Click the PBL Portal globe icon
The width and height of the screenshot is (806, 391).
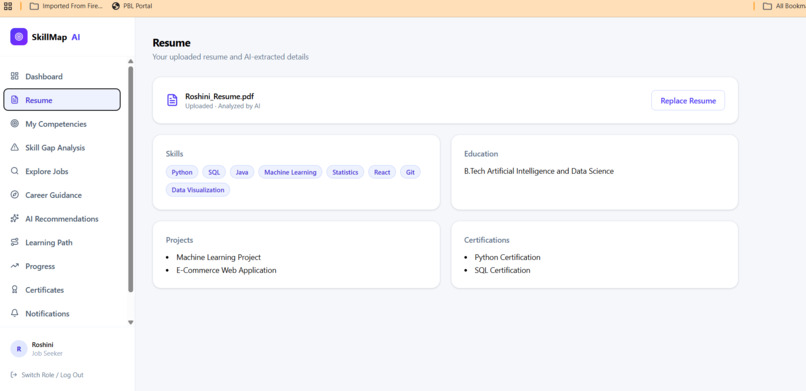(116, 6)
